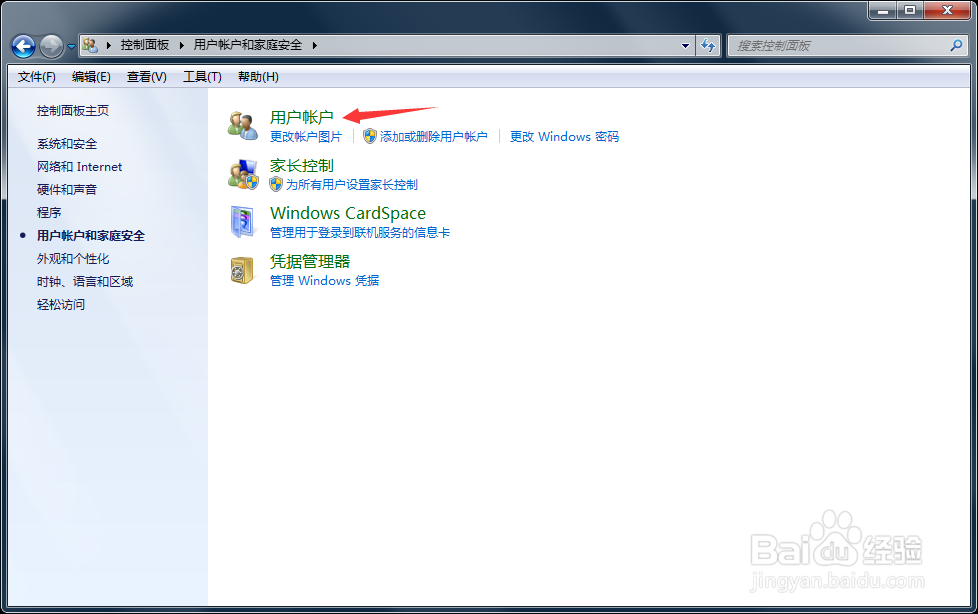Click 更改 Windows 密码

(563, 137)
